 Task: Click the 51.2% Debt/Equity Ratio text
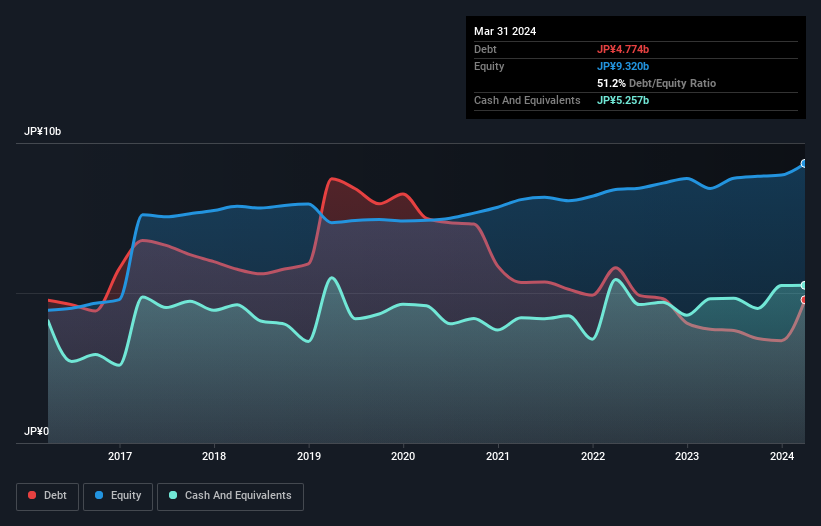[657, 83]
